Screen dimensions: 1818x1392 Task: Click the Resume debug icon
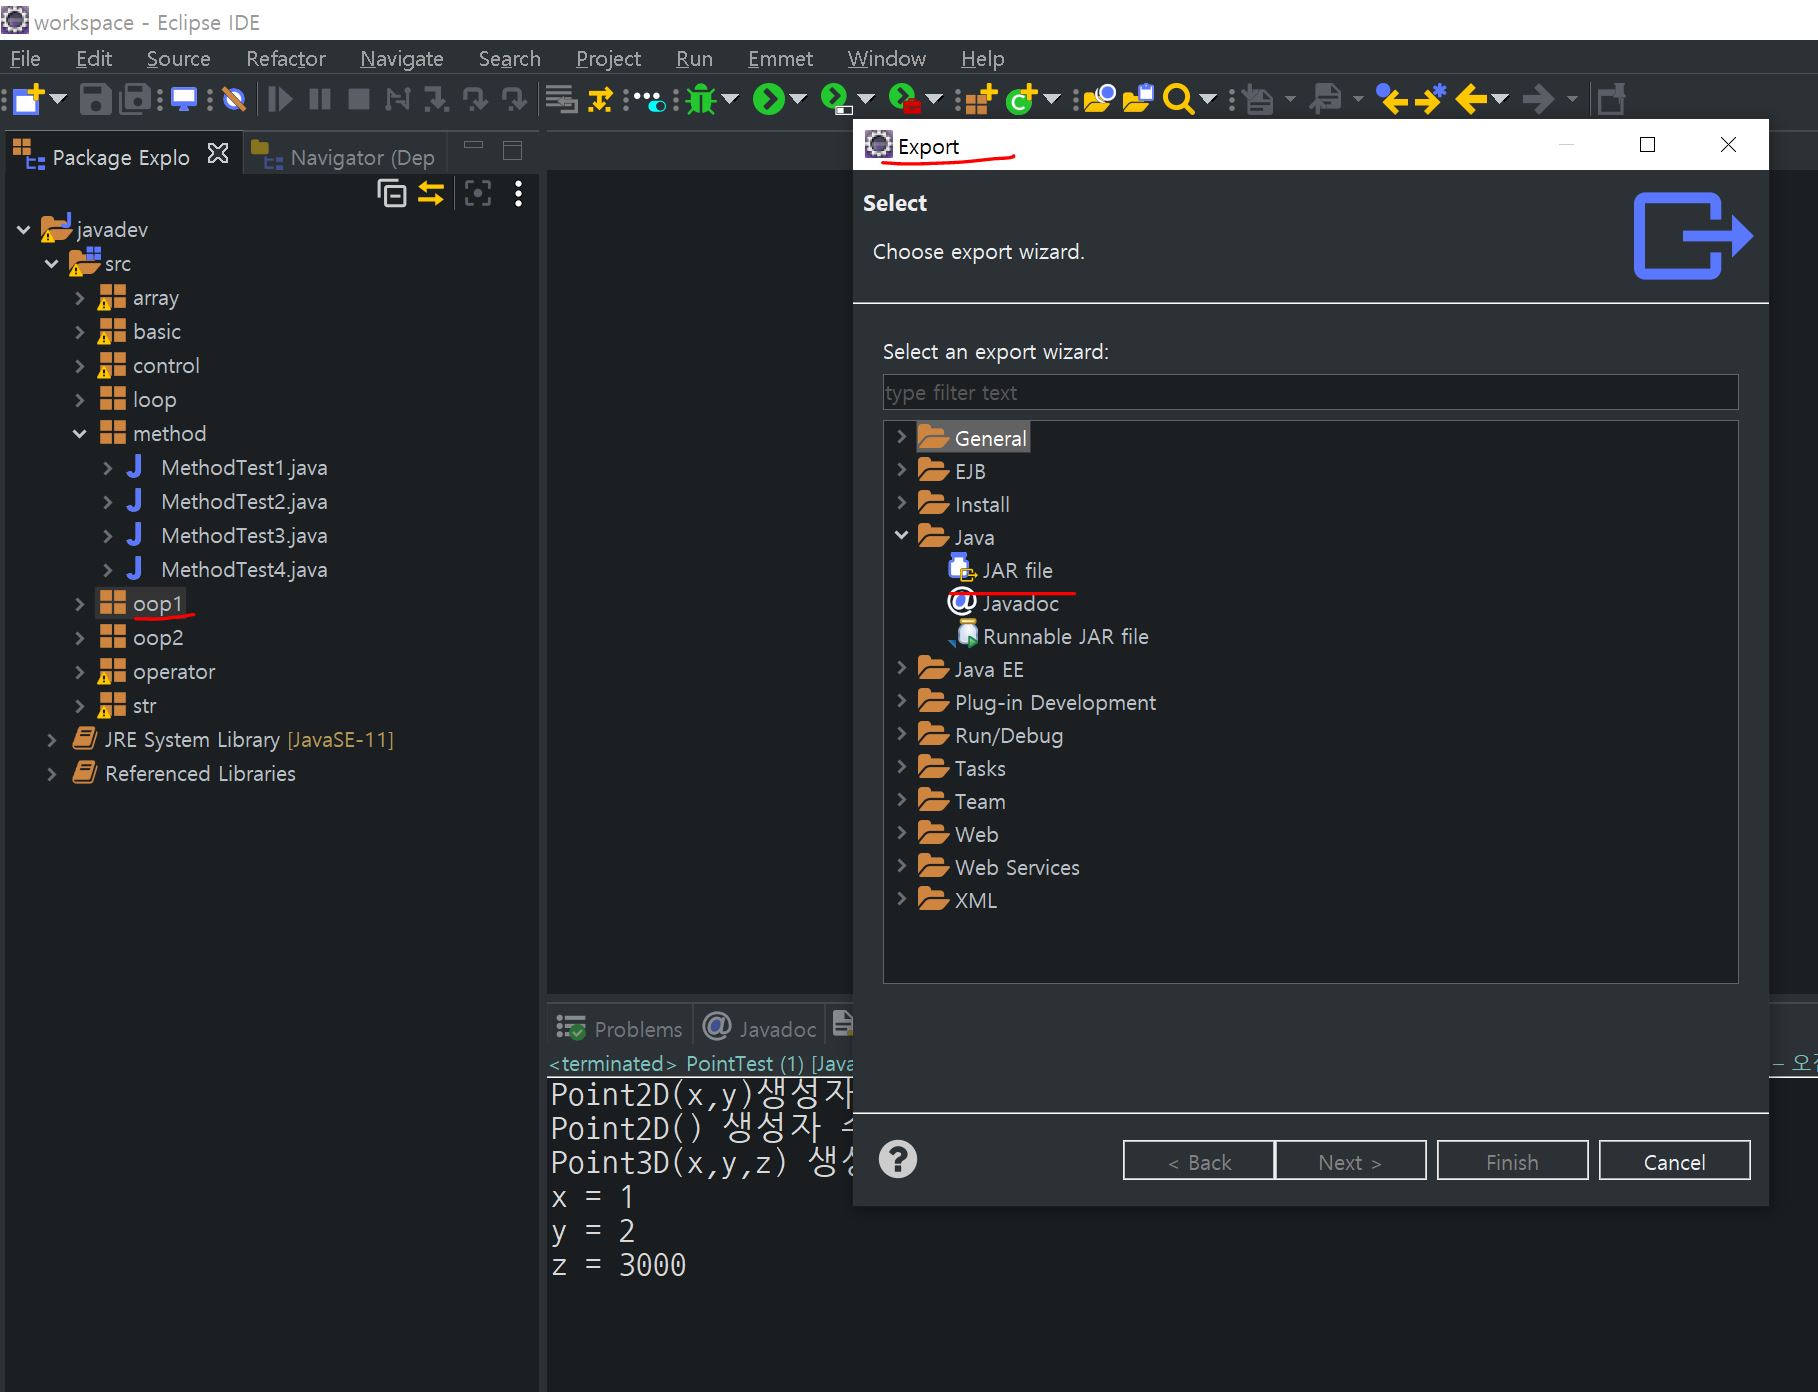[280, 99]
